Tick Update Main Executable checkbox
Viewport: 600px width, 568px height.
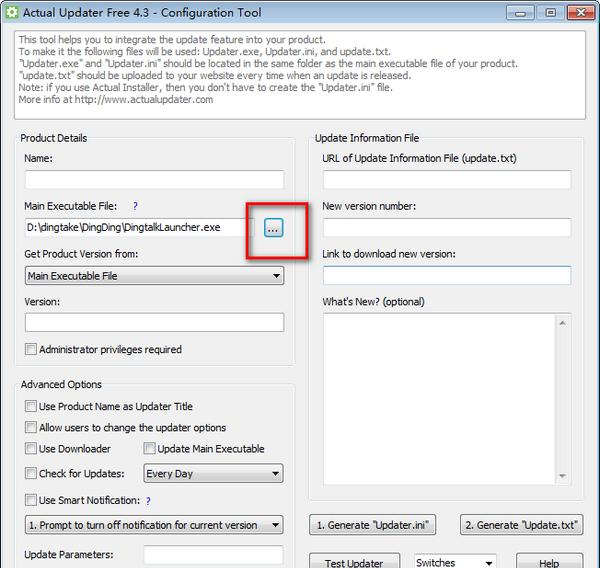149,448
